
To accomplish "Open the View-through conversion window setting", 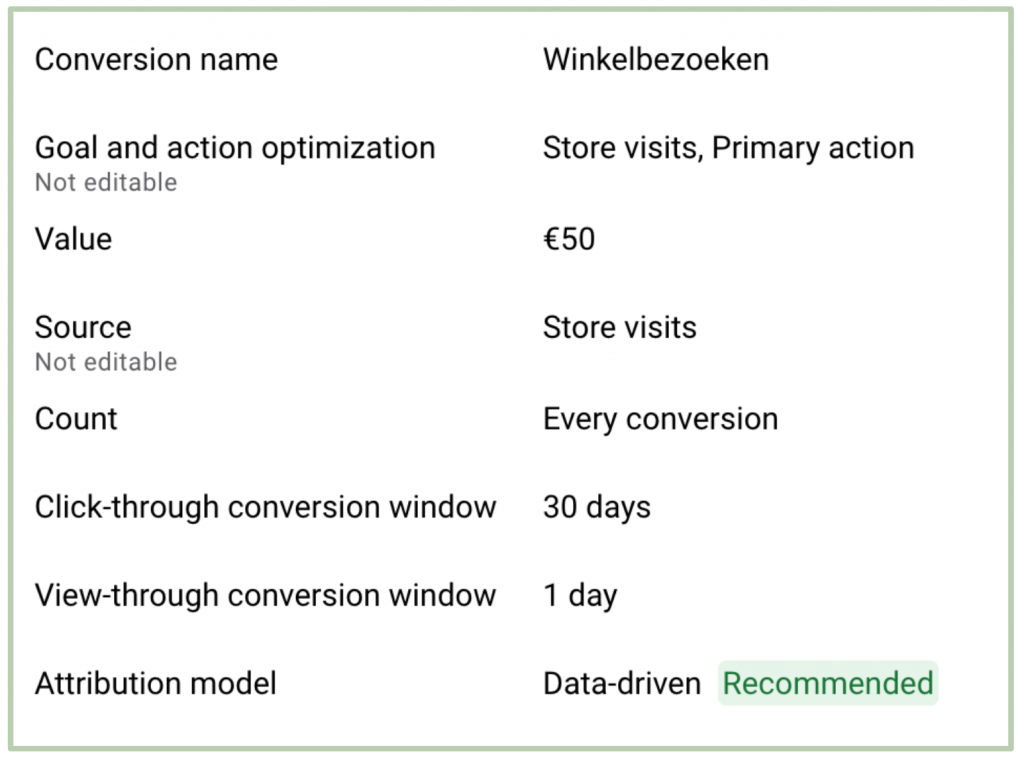I will click(x=511, y=595).
